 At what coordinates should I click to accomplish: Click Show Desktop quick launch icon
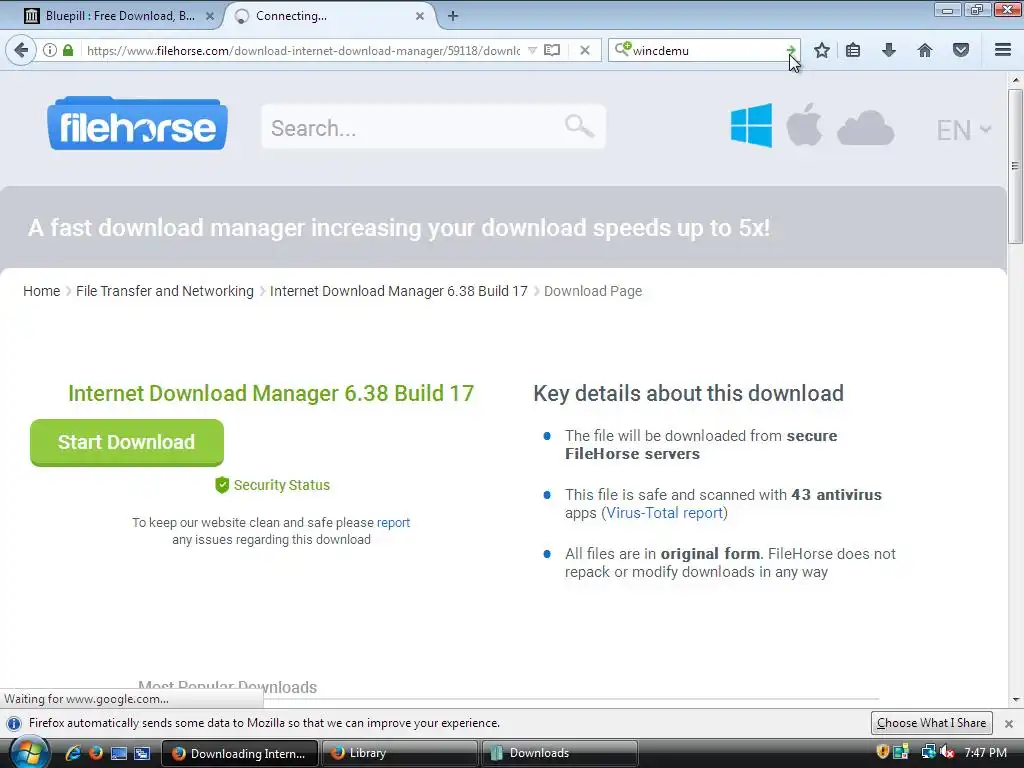pos(119,753)
